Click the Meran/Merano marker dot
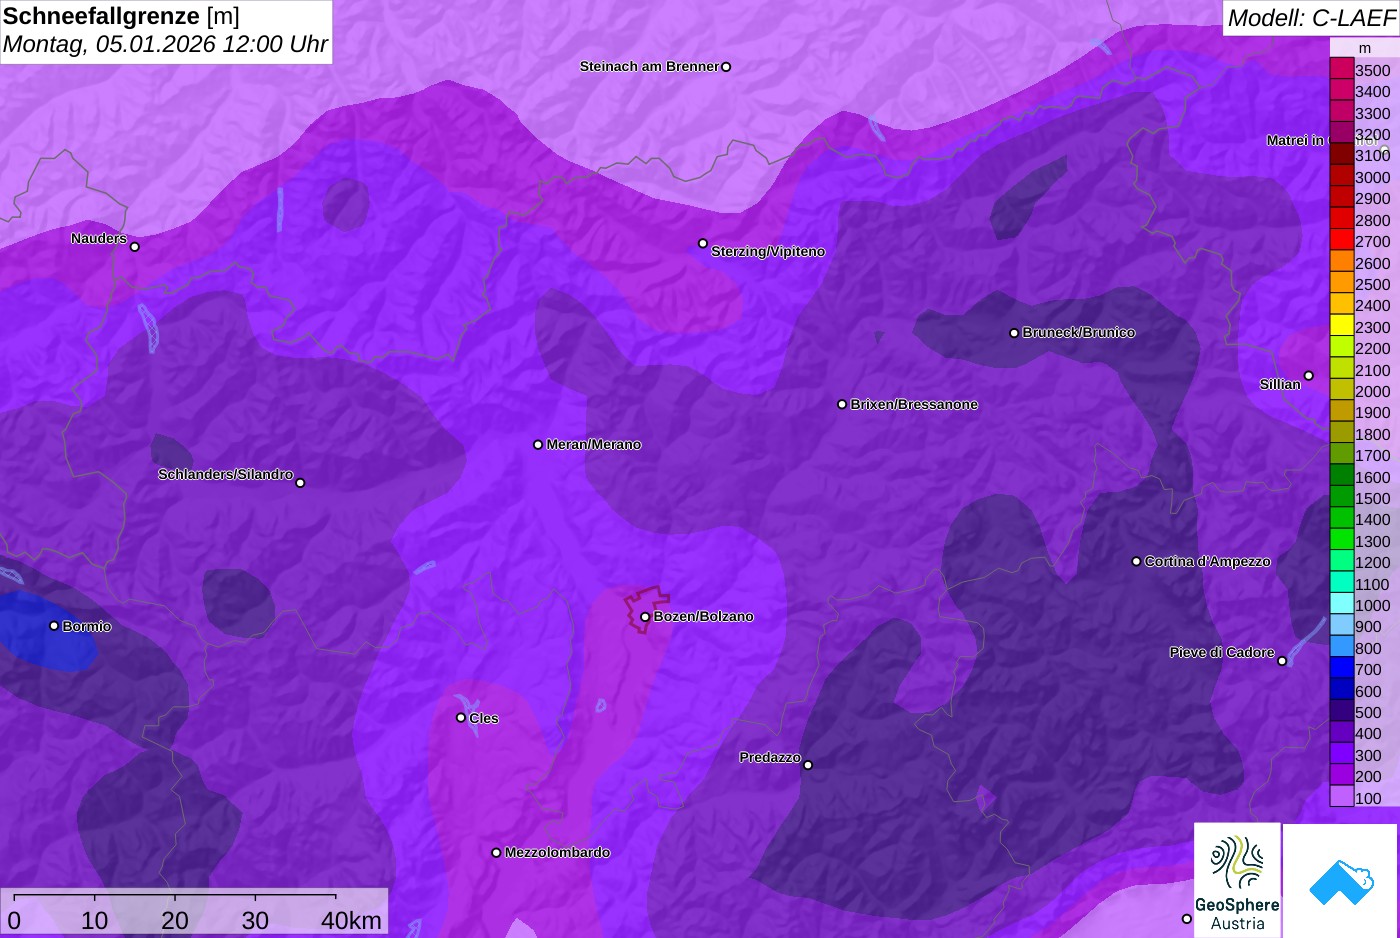This screenshot has width=1400, height=938. point(538,444)
